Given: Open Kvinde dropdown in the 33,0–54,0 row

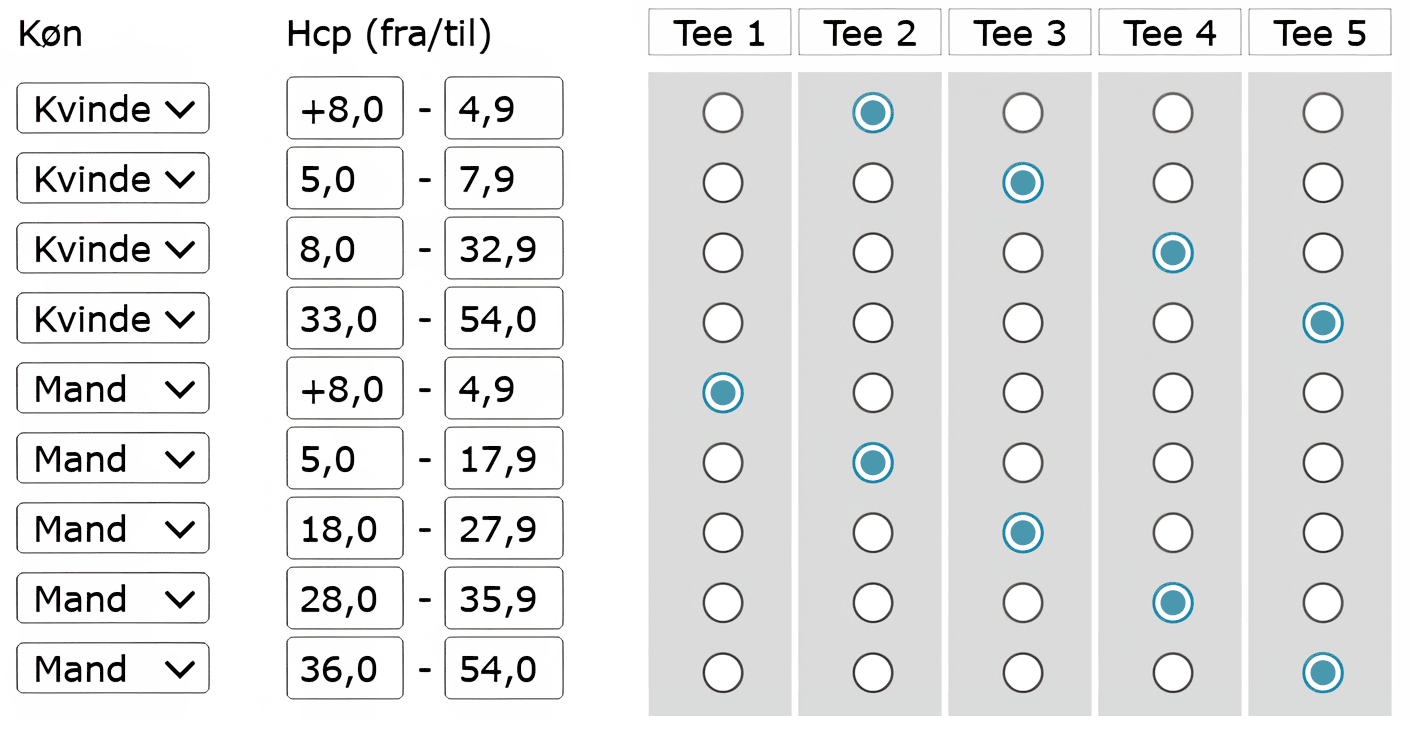Looking at the screenshot, I should 113,318.
